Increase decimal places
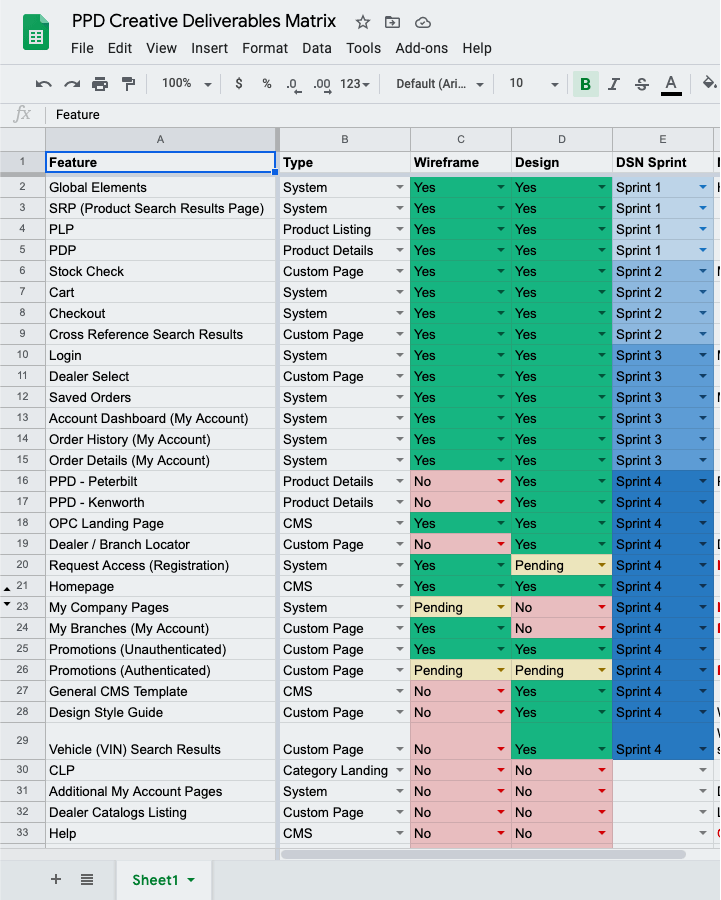Viewport: 721px width, 900px height. point(322,85)
